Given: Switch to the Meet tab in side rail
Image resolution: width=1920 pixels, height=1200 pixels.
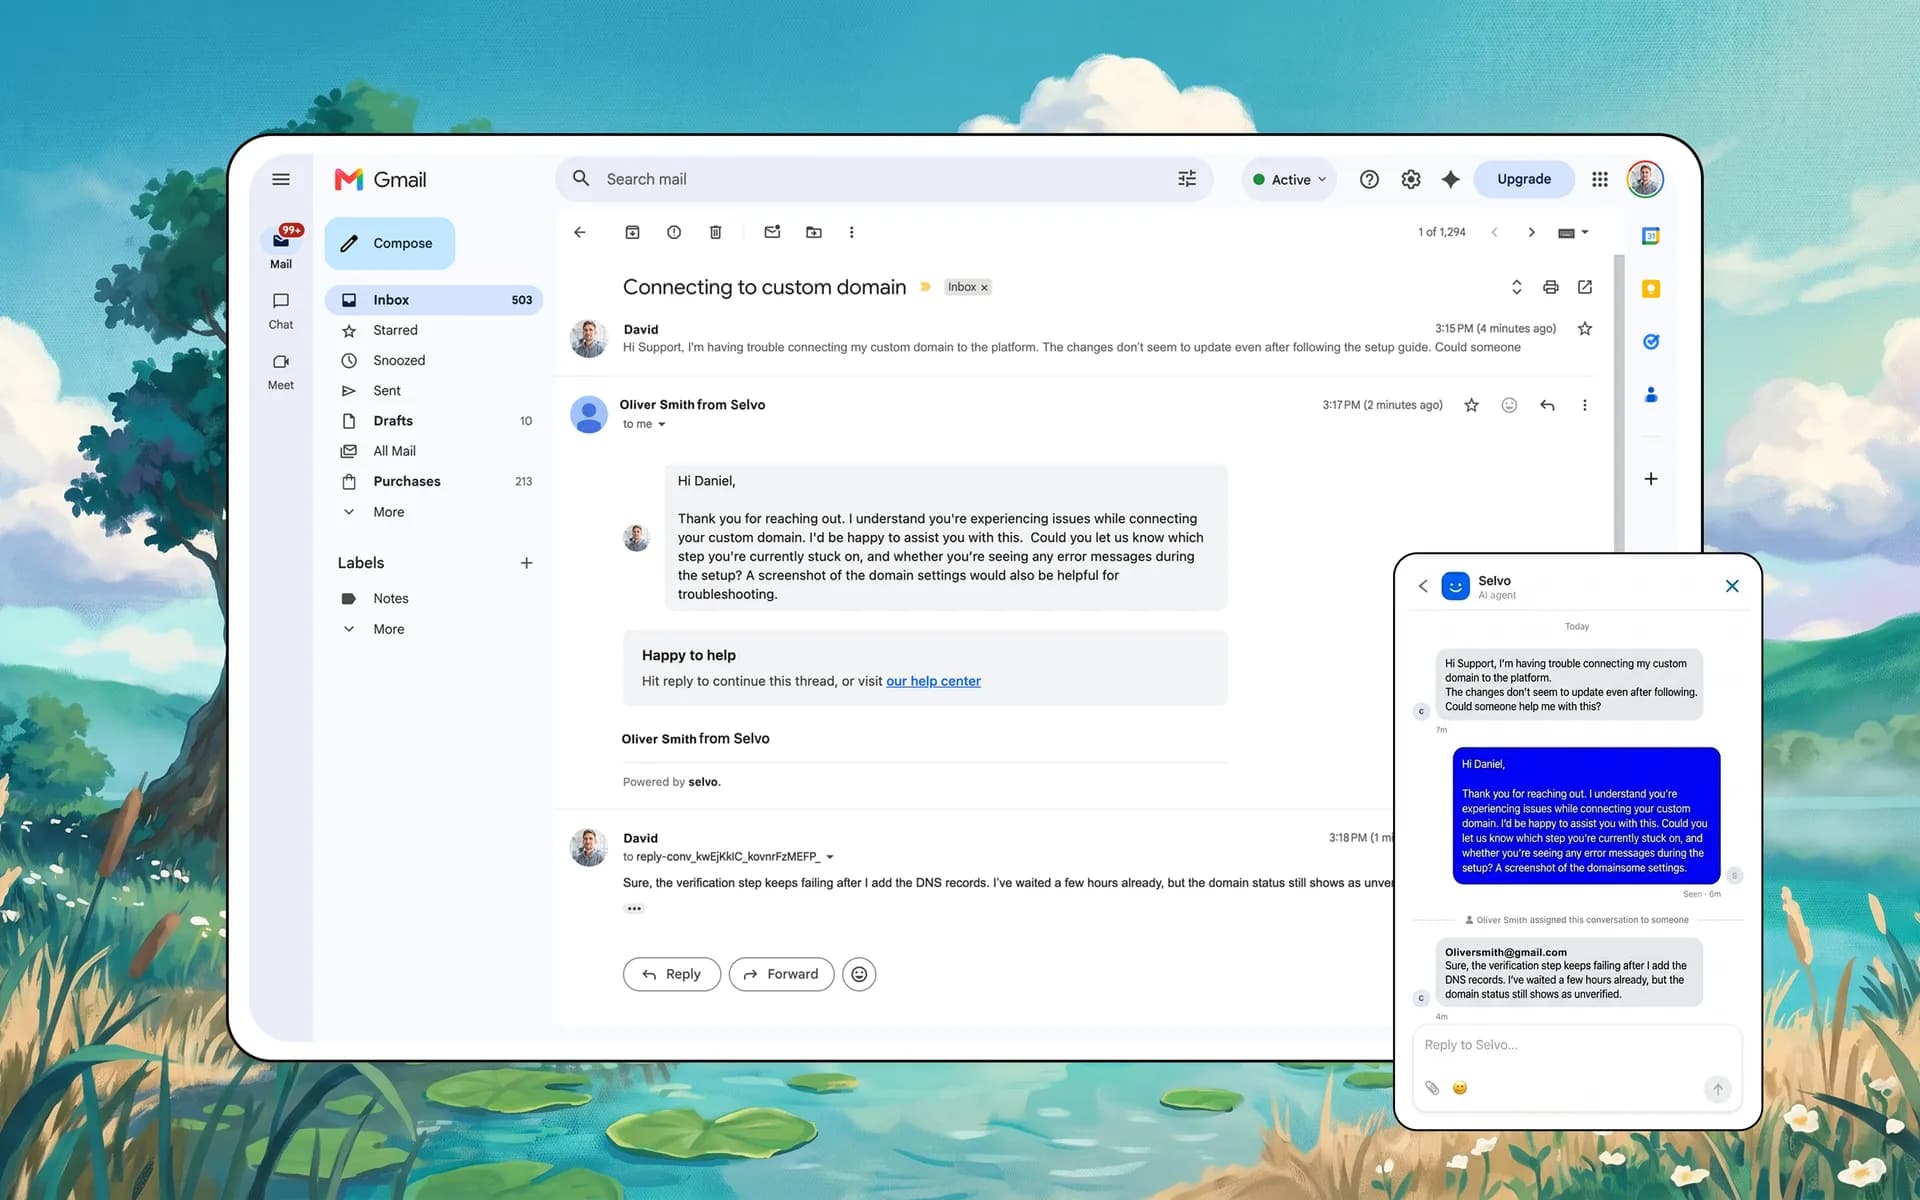Looking at the screenshot, I should (281, 371).
